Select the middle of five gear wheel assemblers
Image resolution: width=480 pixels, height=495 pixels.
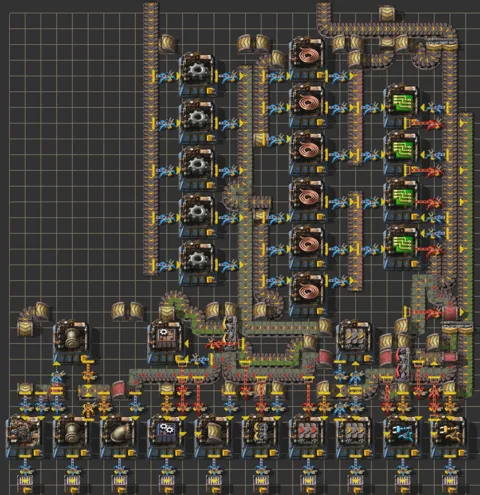(197, 168)
